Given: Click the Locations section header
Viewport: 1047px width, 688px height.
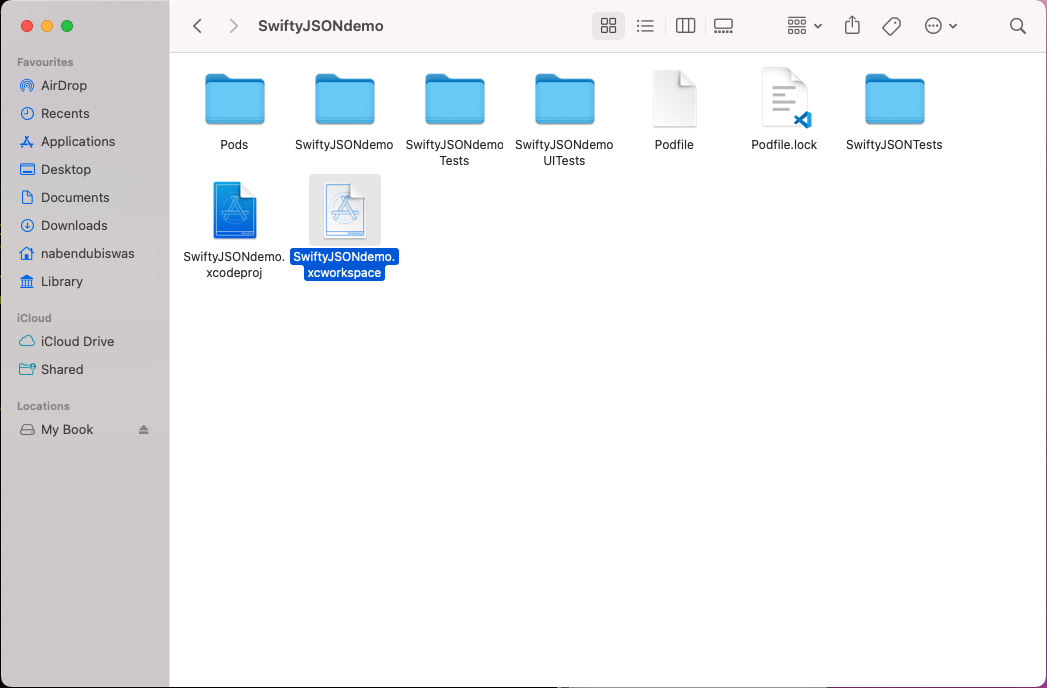Looking at the screenshot, I should click(43, 406).
